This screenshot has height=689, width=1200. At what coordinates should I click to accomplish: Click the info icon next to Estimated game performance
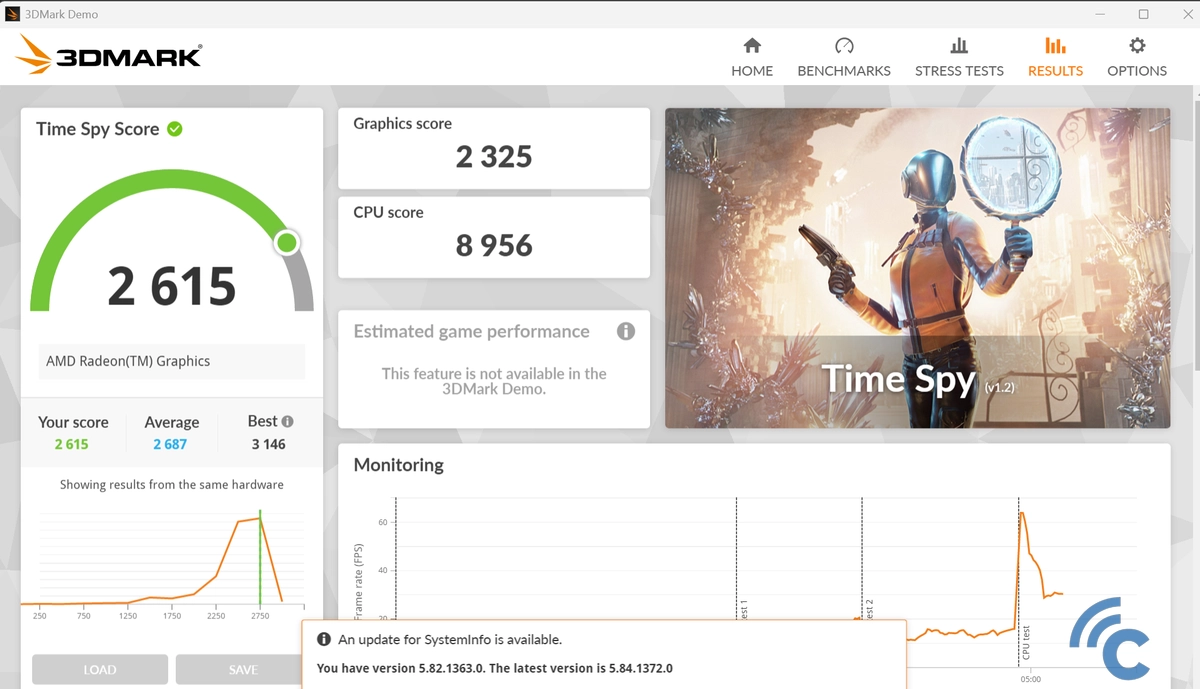click(626, 331)
